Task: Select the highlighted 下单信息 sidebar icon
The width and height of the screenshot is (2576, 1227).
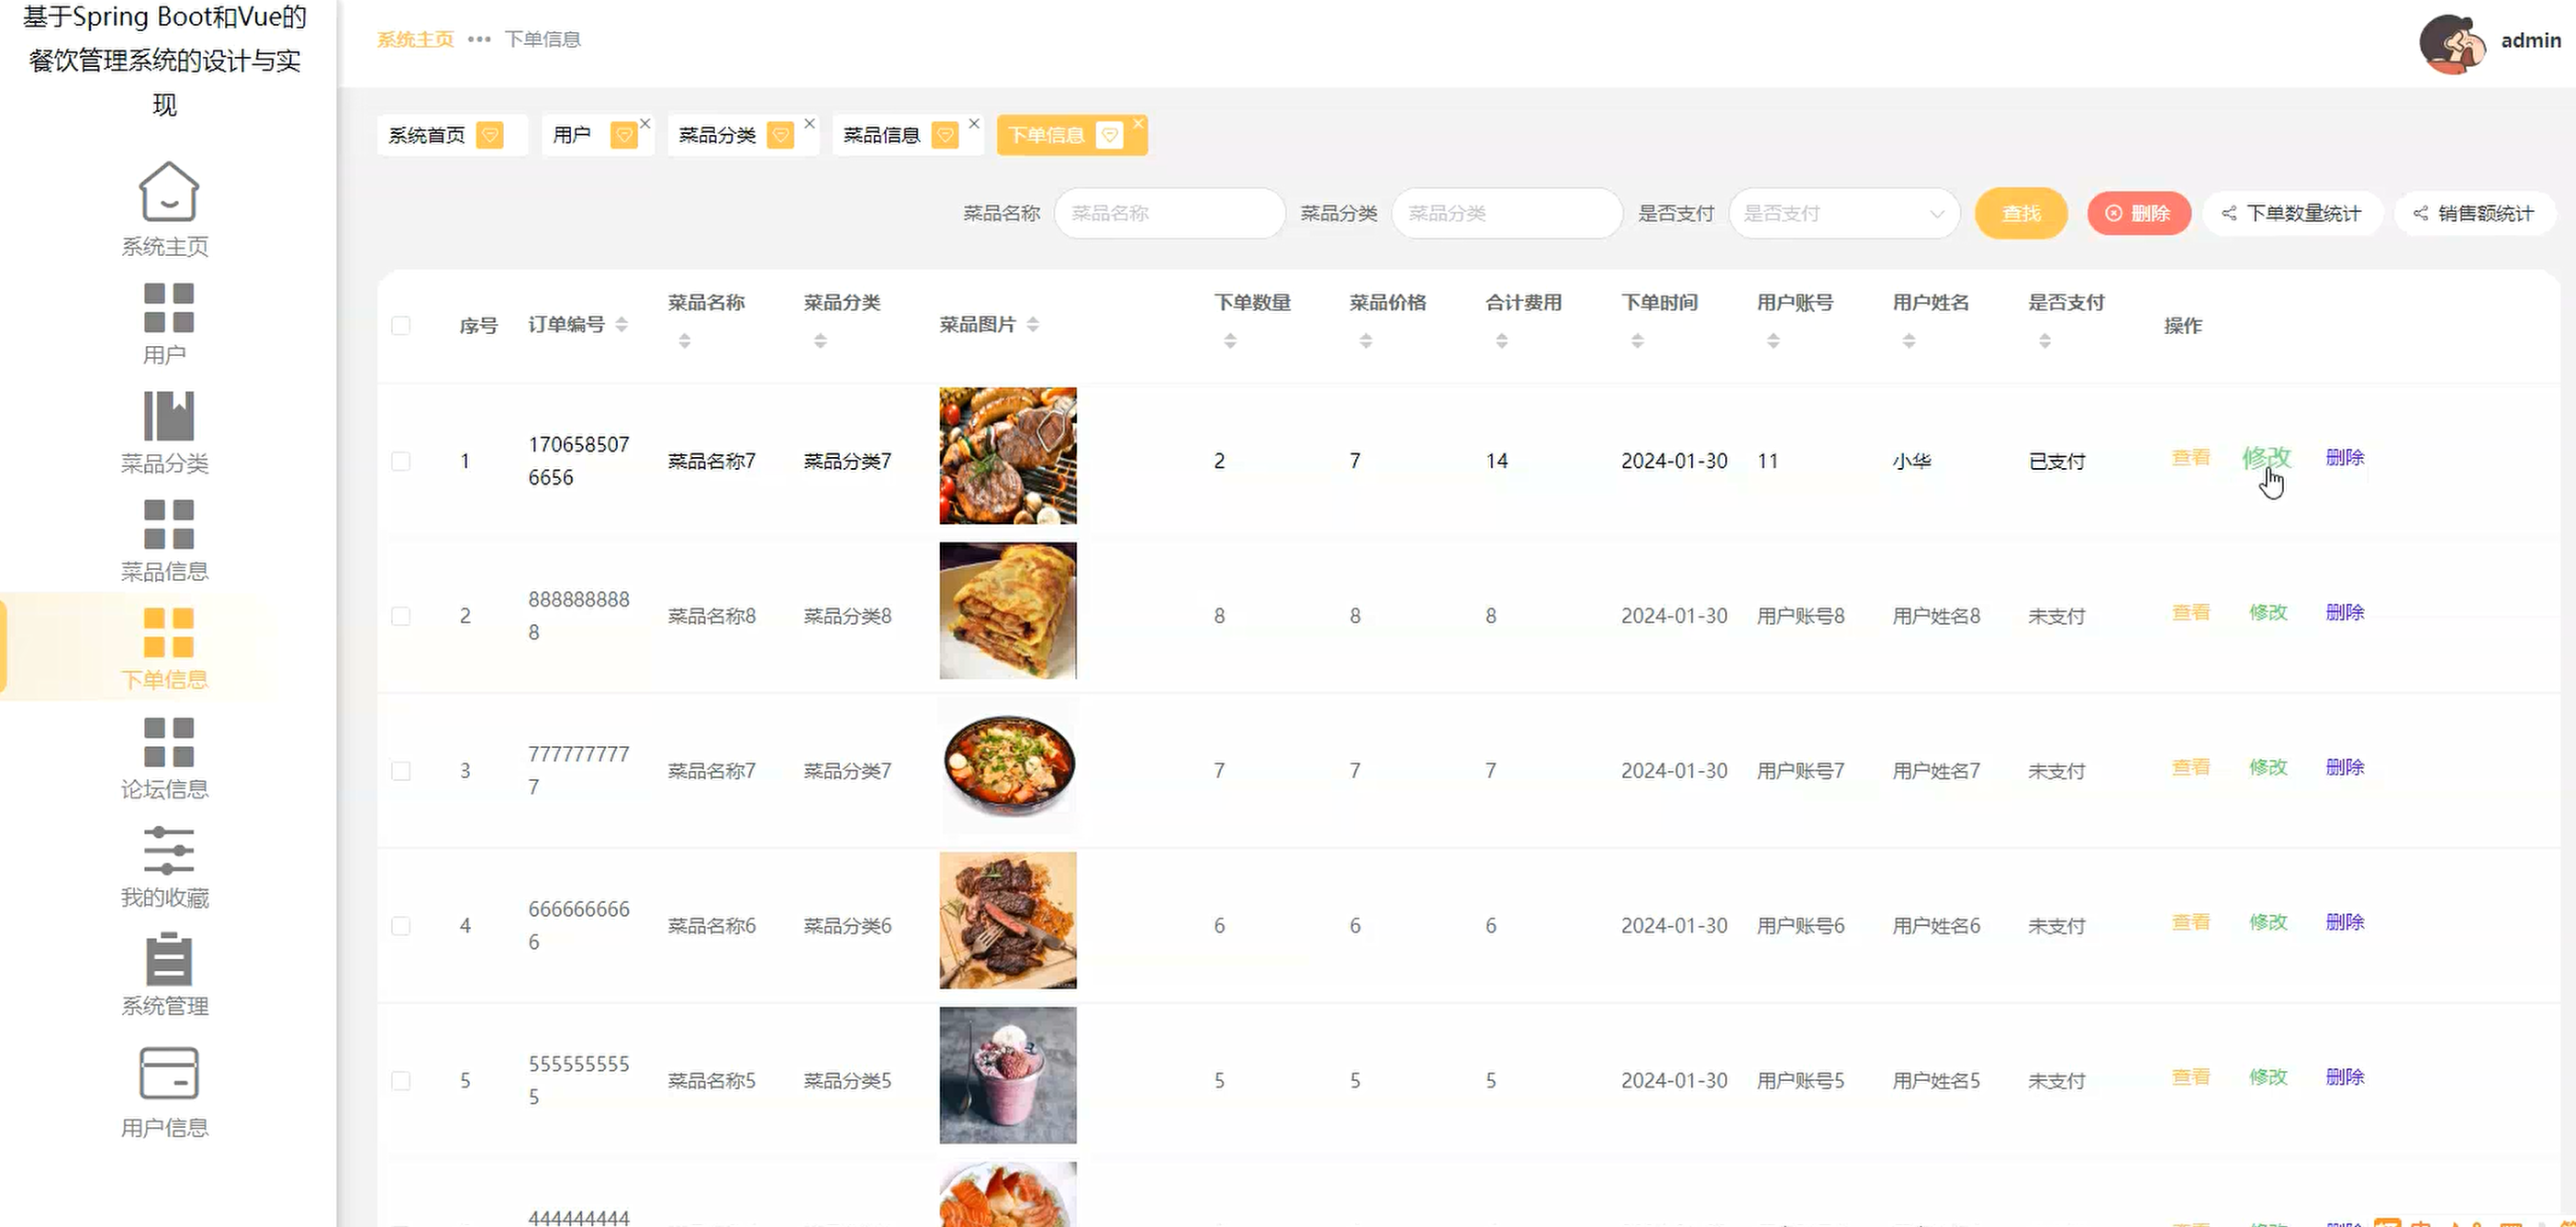Action: (168, 632)
